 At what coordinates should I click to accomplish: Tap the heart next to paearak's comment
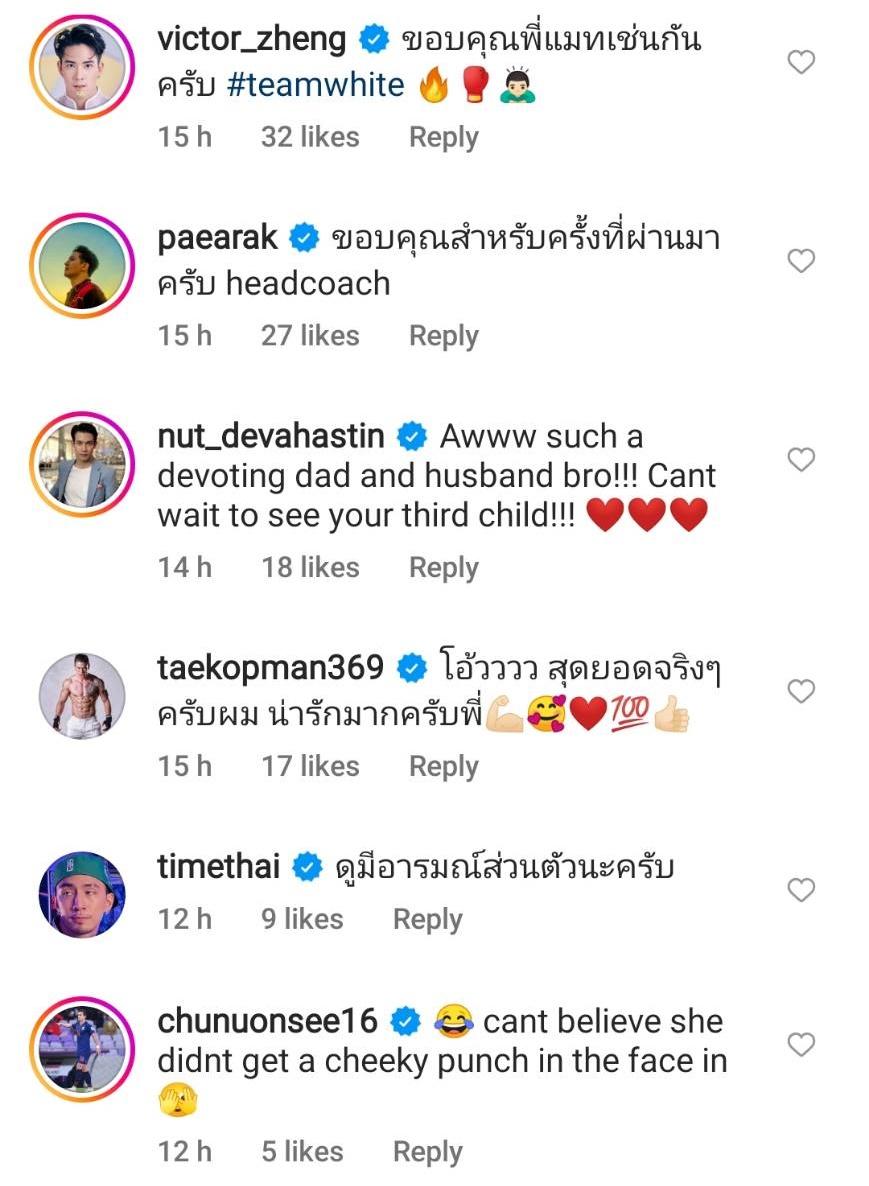click(x=801, y=262)
